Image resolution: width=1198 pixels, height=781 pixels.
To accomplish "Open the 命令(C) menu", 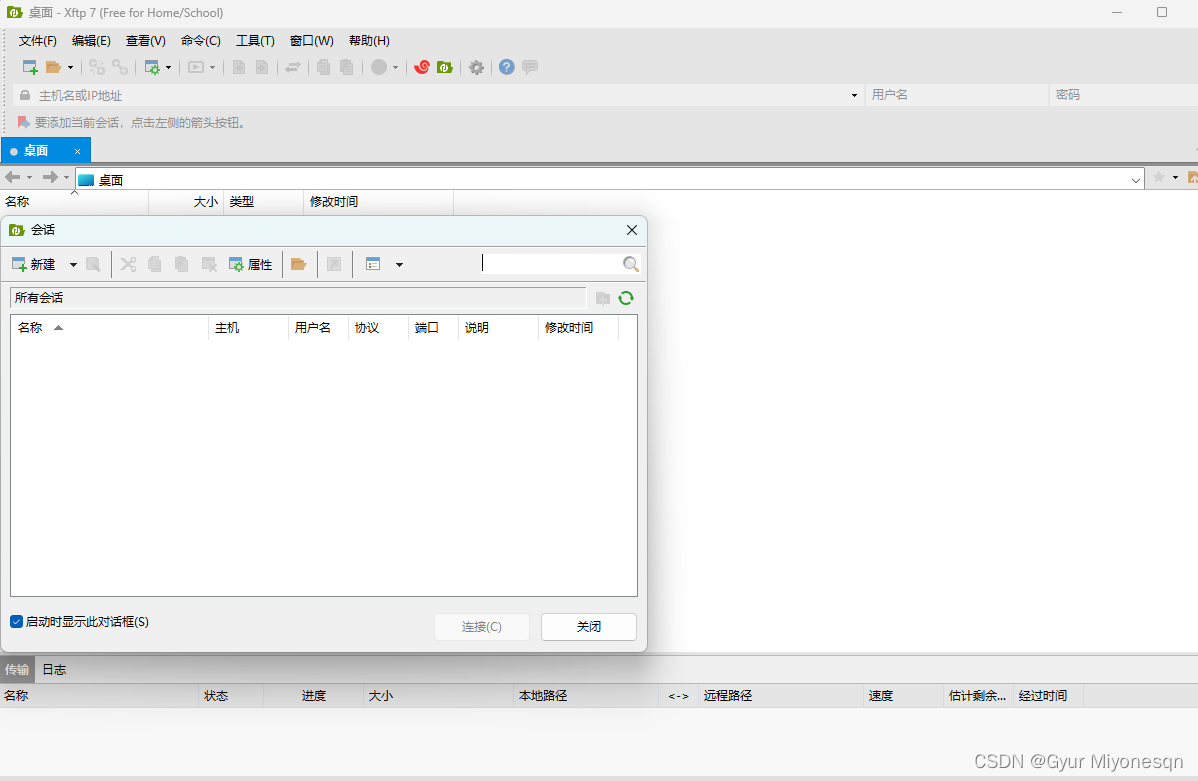I will 200,41.
